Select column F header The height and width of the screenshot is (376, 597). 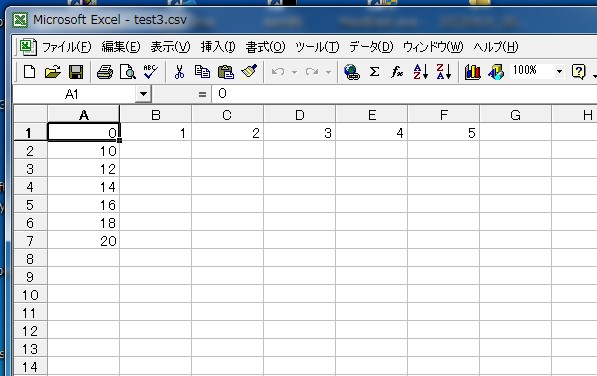point(444,115)
